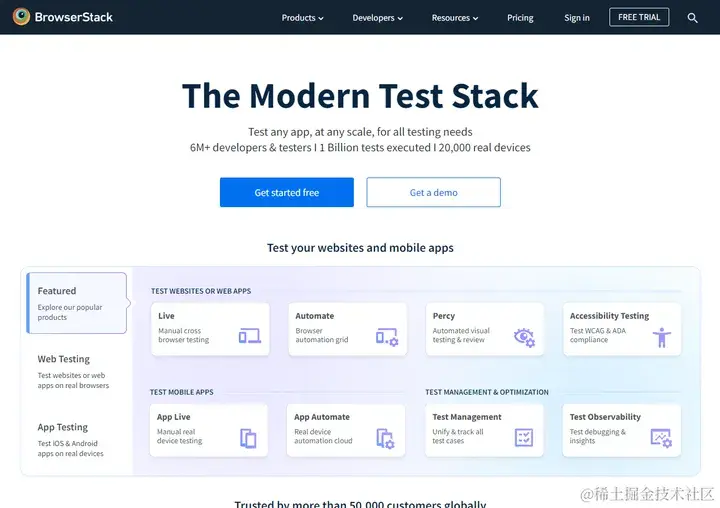Click 'TEST WEBSITES OR WEB APPS' heading

pyautogui.click(x=201, y=291)
